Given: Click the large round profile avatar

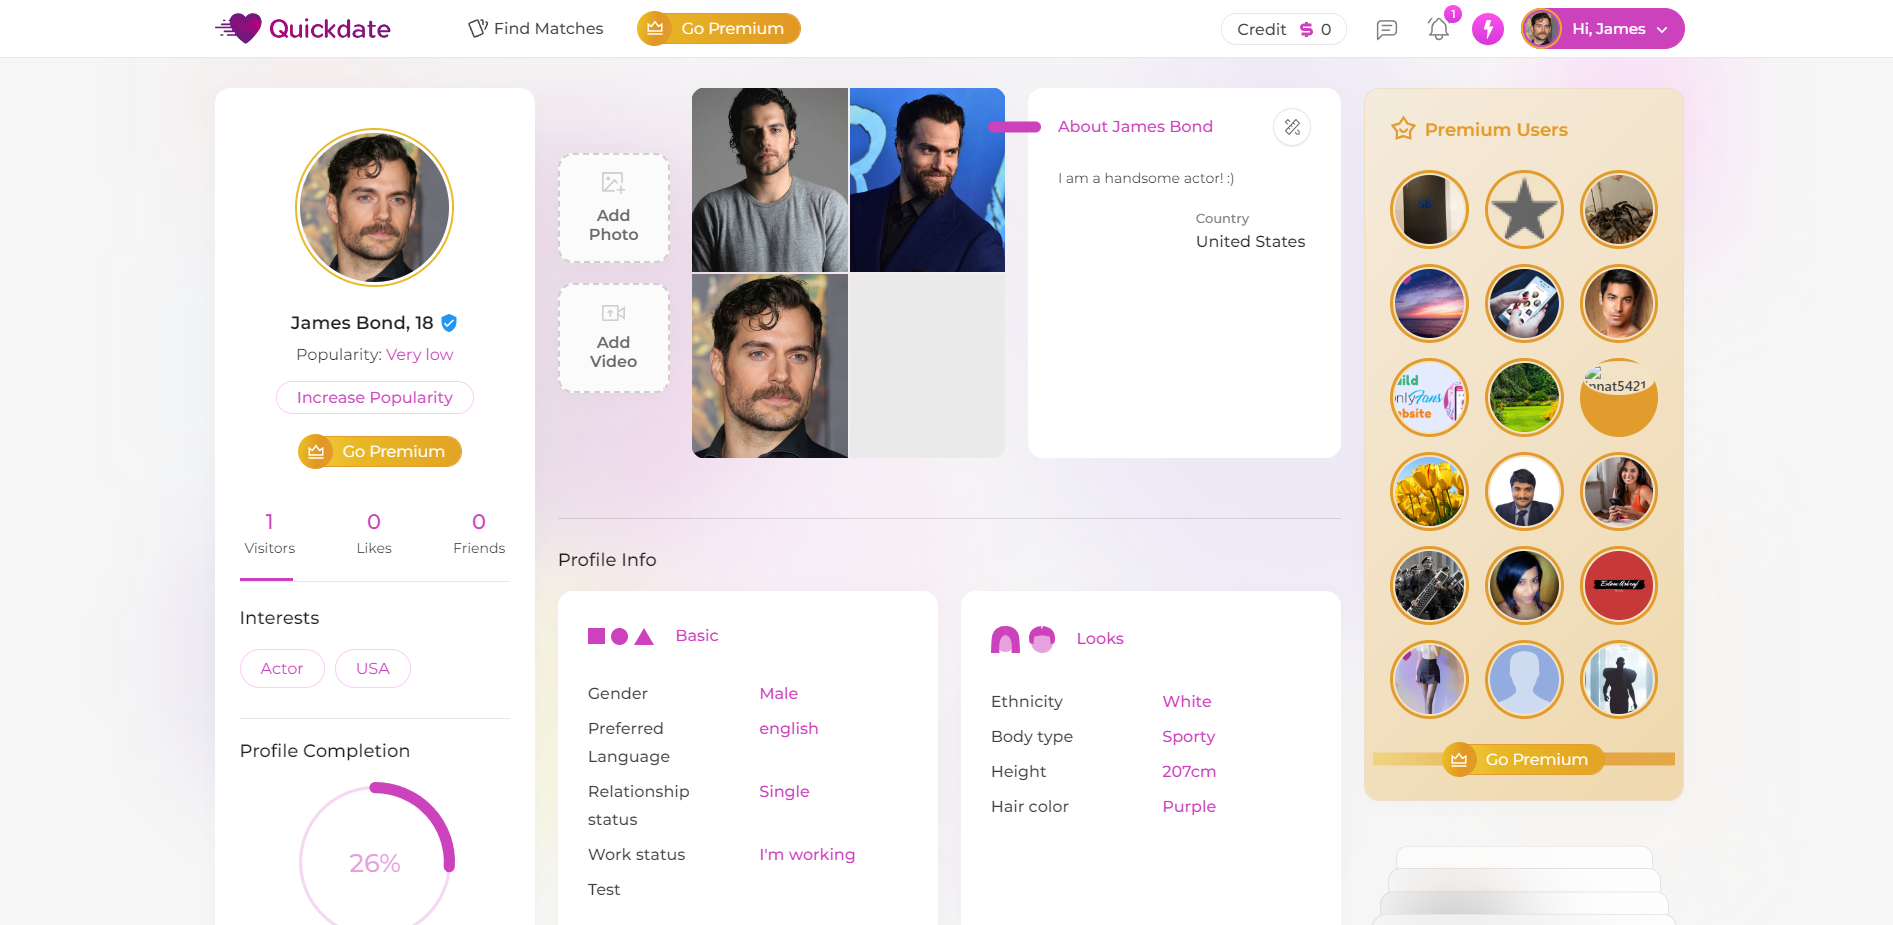Looking at the screenshot, I should [x=375, y=207].
